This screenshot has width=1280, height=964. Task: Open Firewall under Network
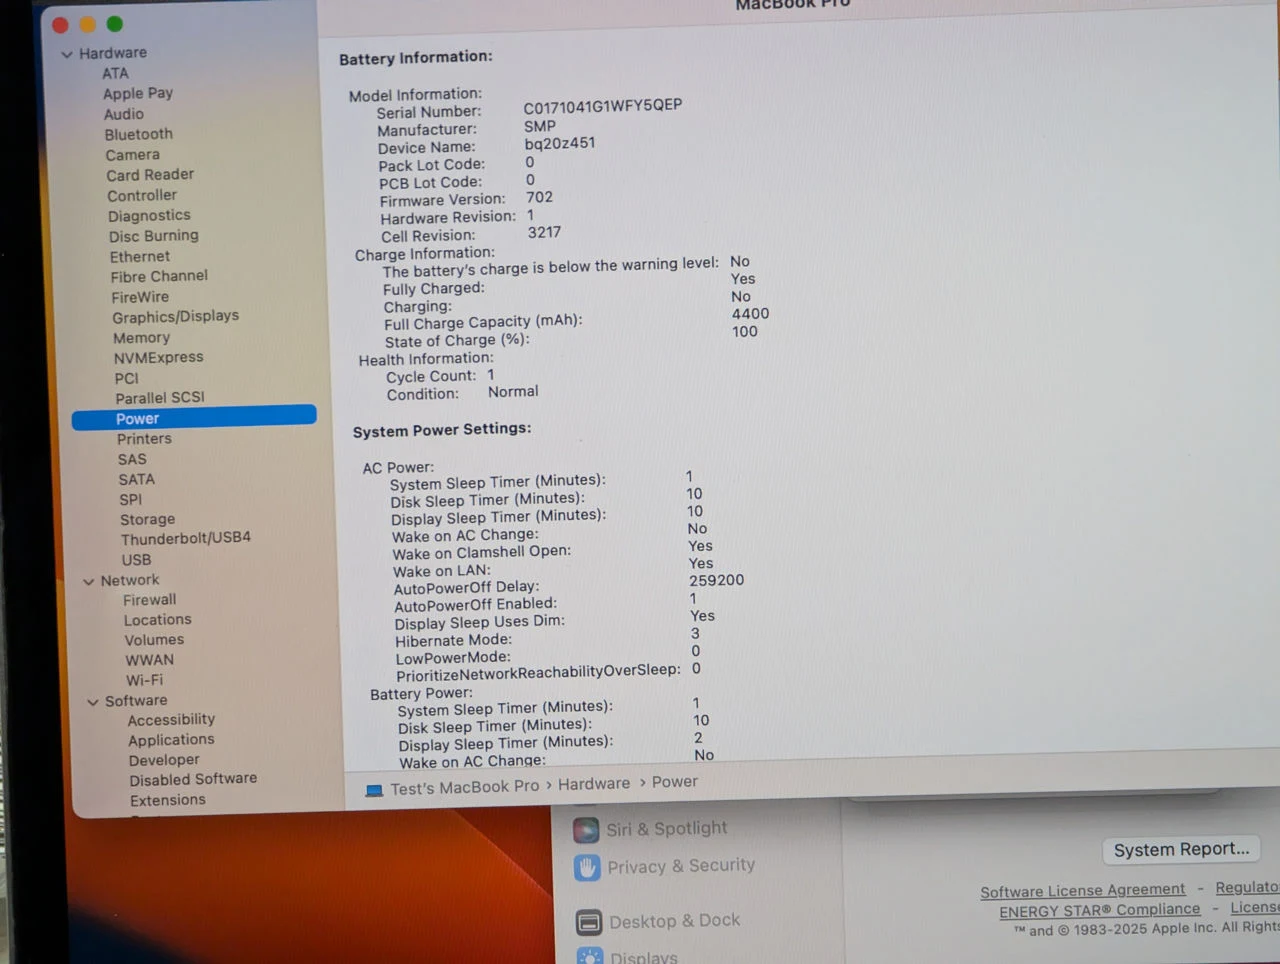[149, 600]
